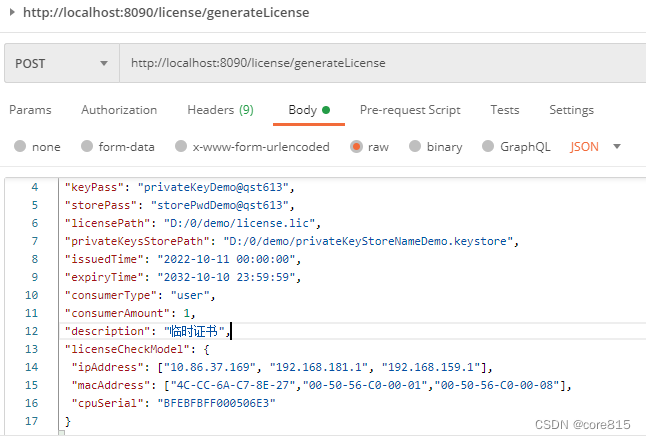This screenshot has width=646, height=439.
Task: Select the raw body radio button
Action: (x=356, y=146)
